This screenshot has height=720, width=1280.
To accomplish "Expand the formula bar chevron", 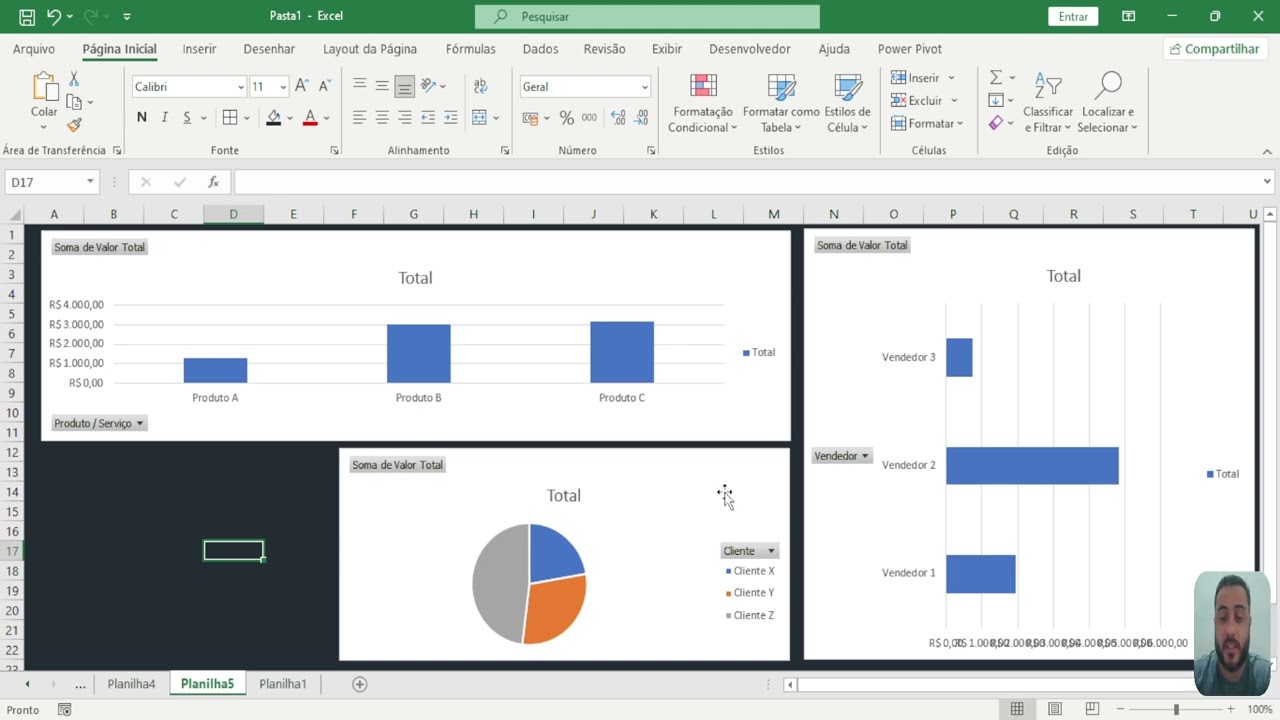I will click(x=1267, y=182).
